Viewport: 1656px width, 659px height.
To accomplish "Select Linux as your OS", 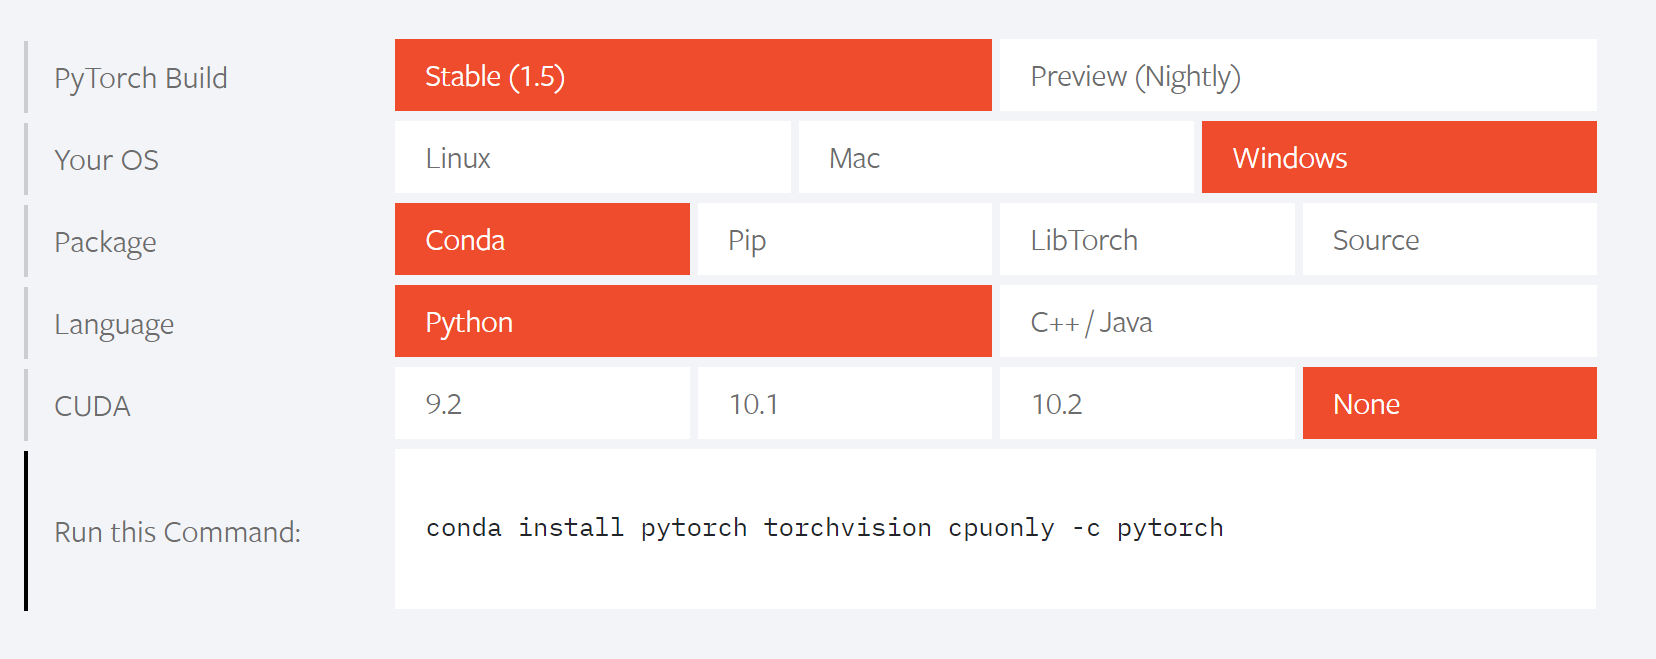I will click(592, 158).
